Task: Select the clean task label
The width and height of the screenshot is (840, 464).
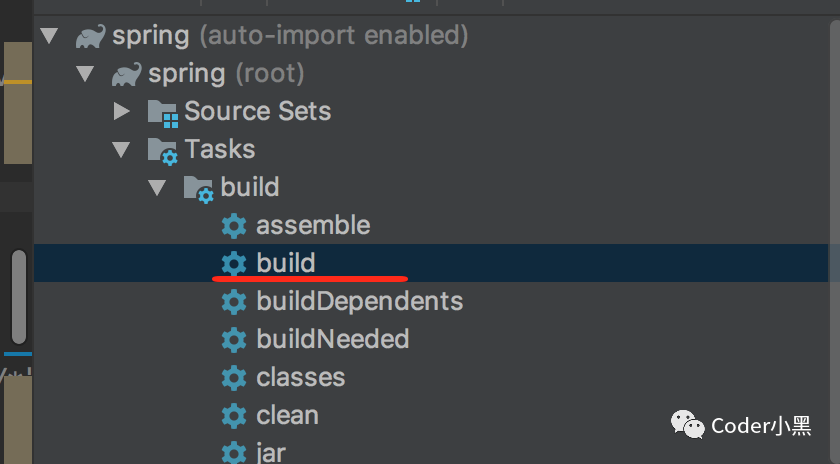Action: [x=287, y=415]
